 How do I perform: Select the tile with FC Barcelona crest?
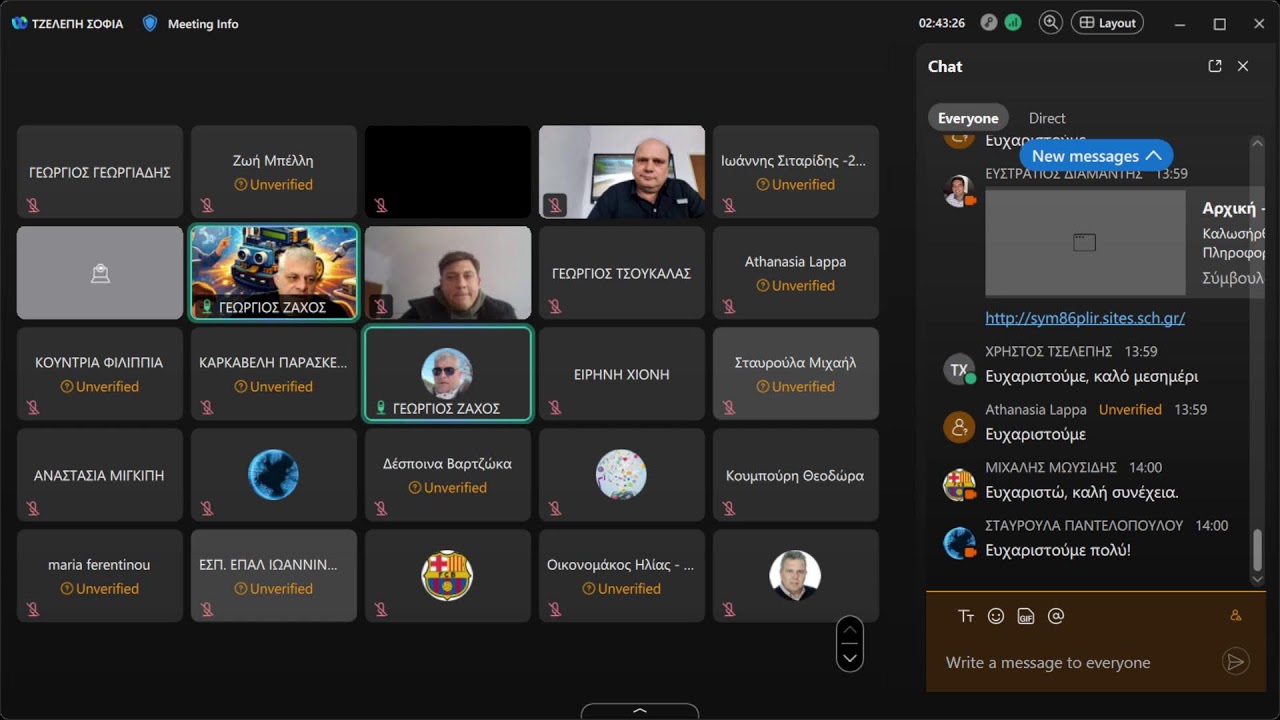coord(448,576)
